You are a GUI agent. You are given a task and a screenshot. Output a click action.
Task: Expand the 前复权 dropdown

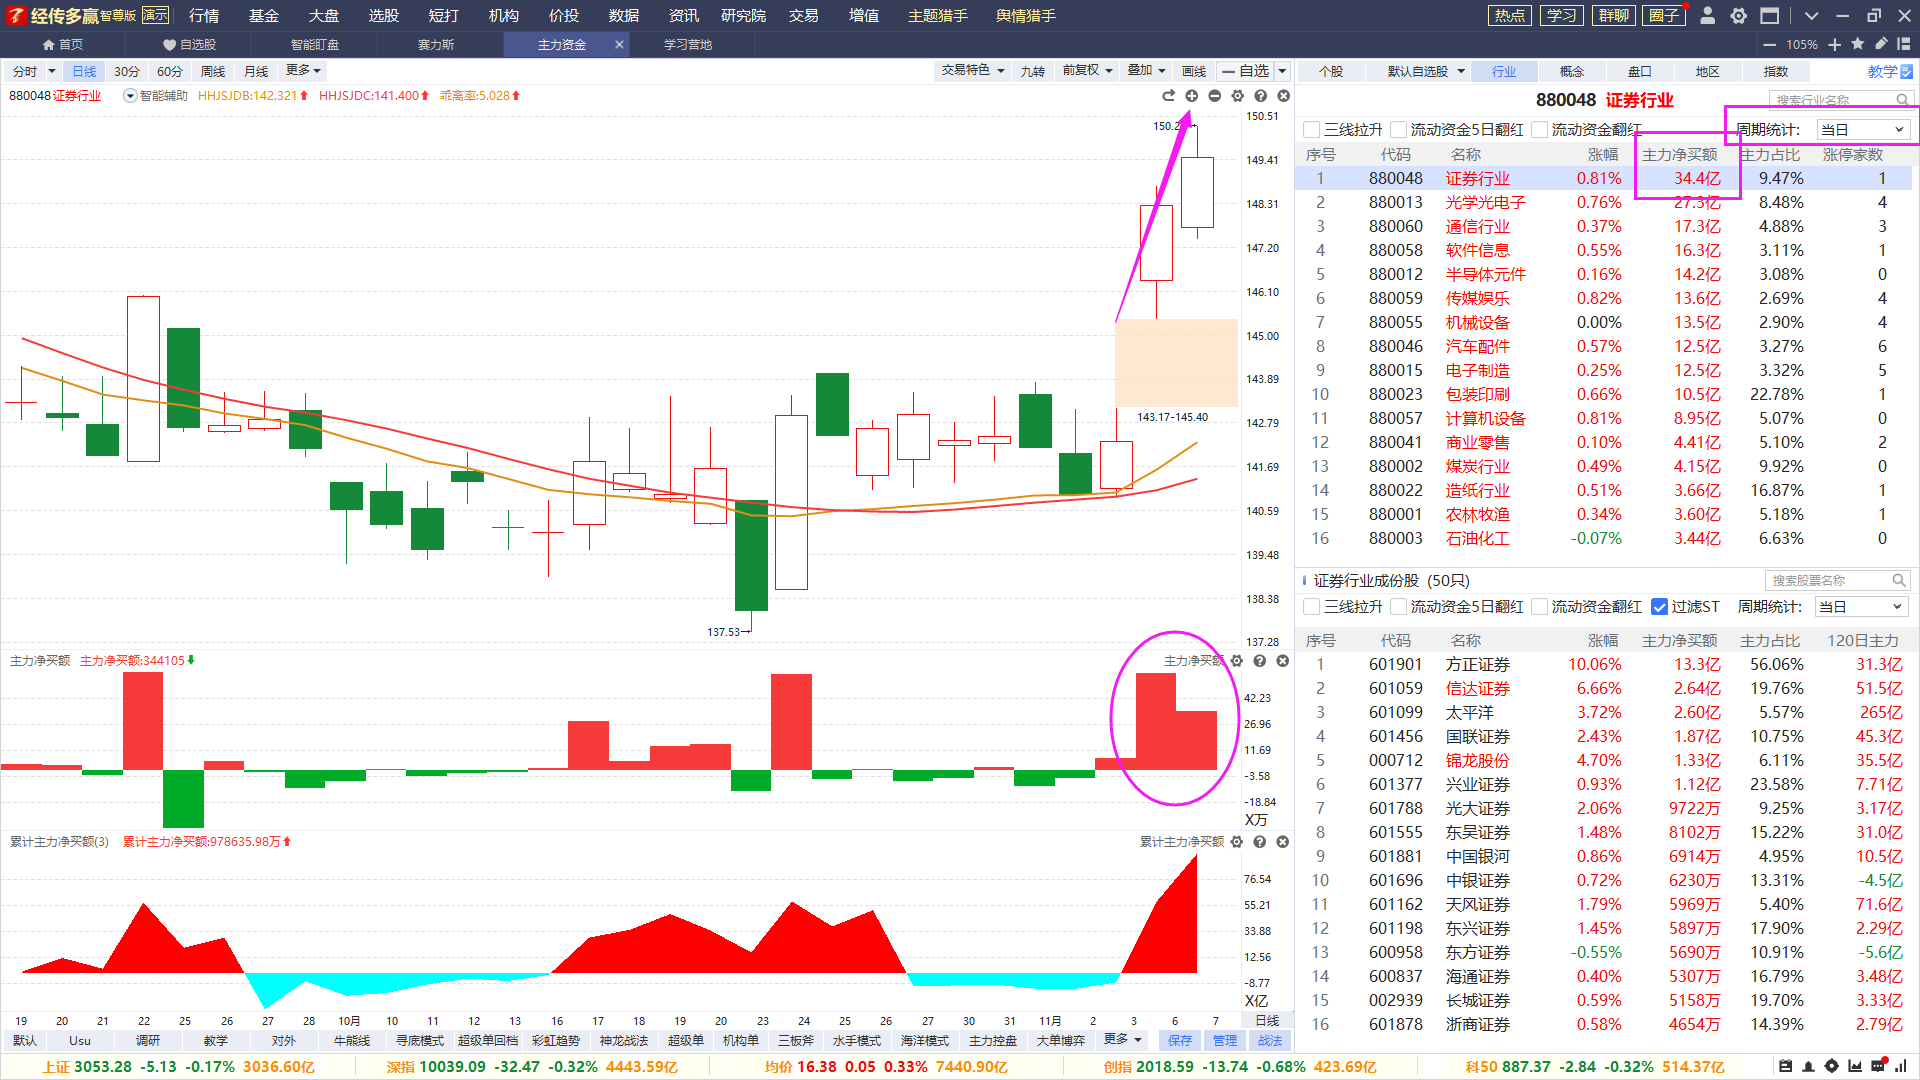[x=1087, y=71]
